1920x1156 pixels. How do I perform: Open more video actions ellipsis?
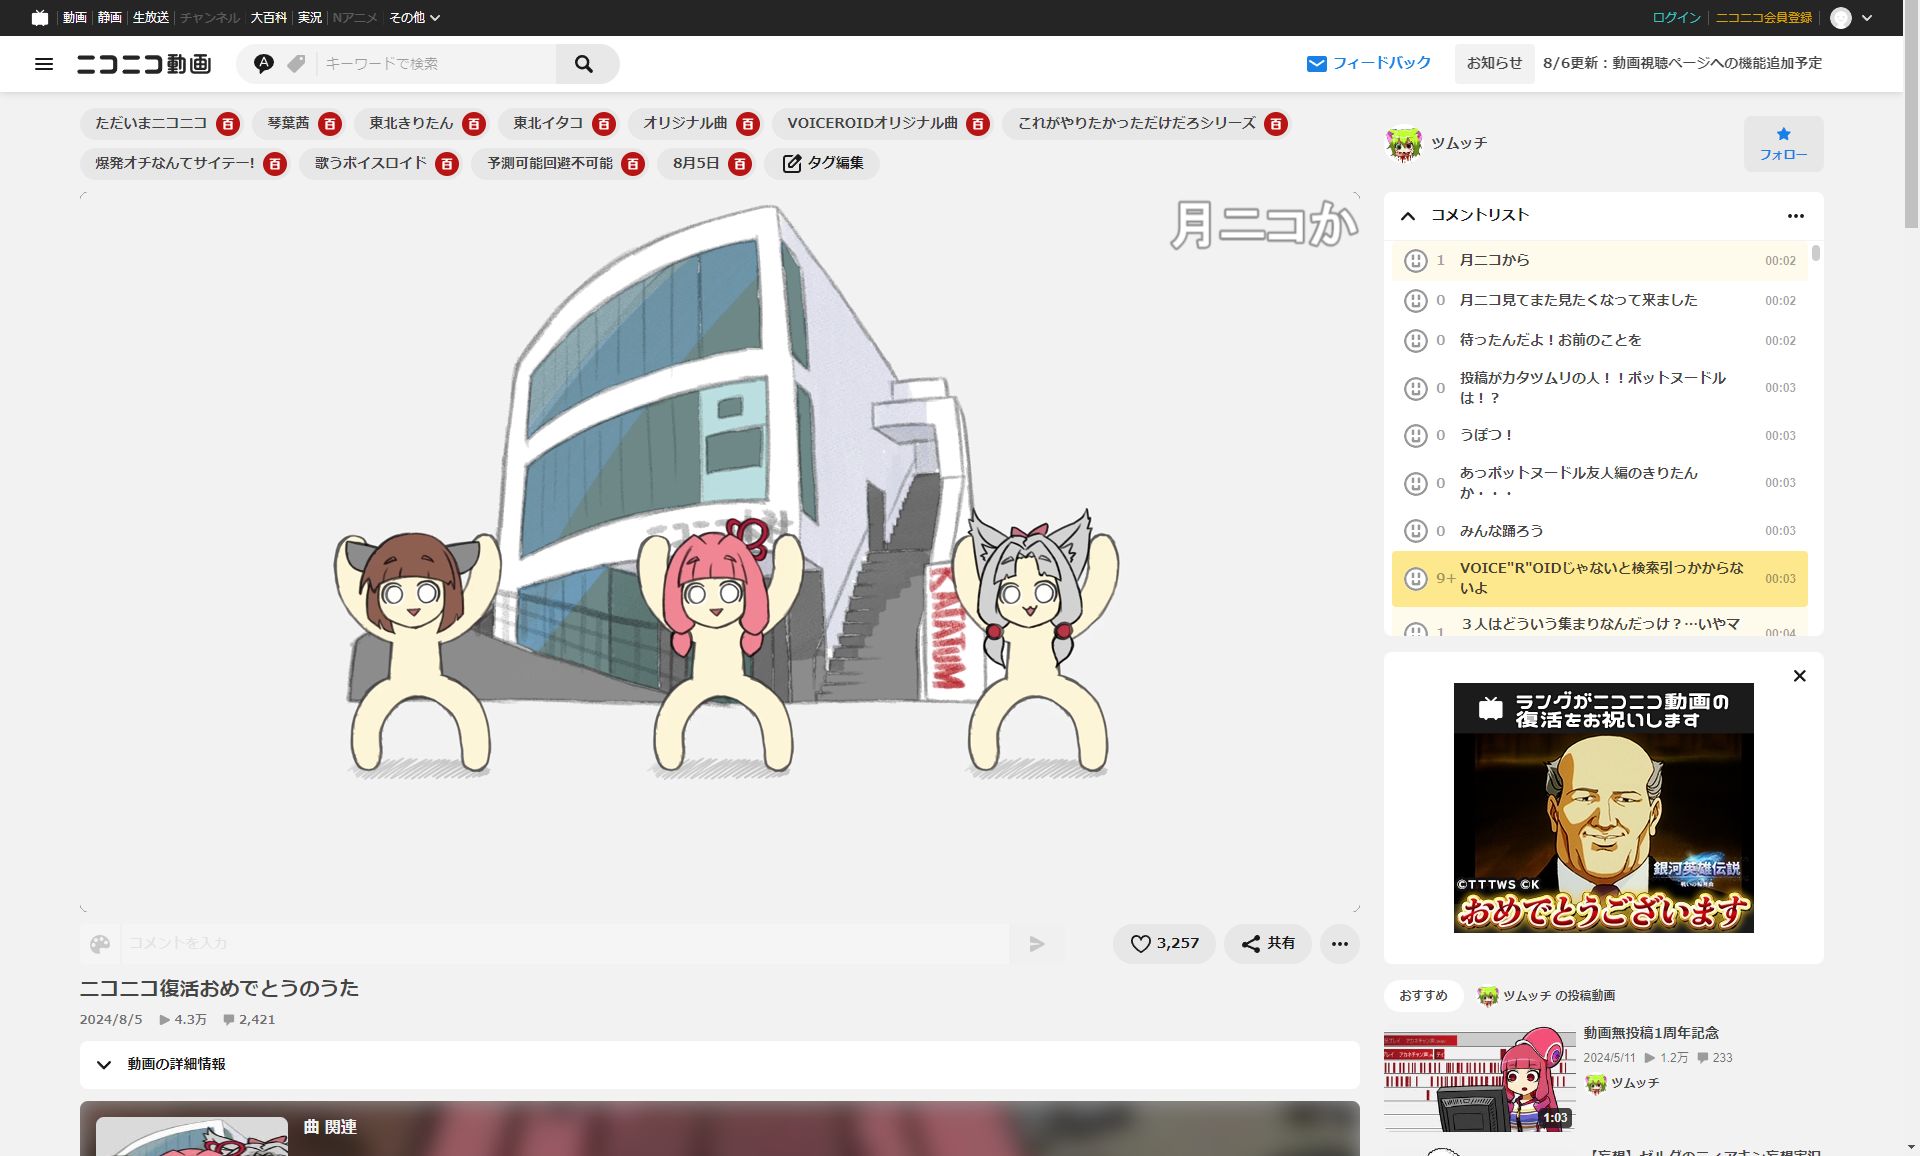tap(1340, 944)
